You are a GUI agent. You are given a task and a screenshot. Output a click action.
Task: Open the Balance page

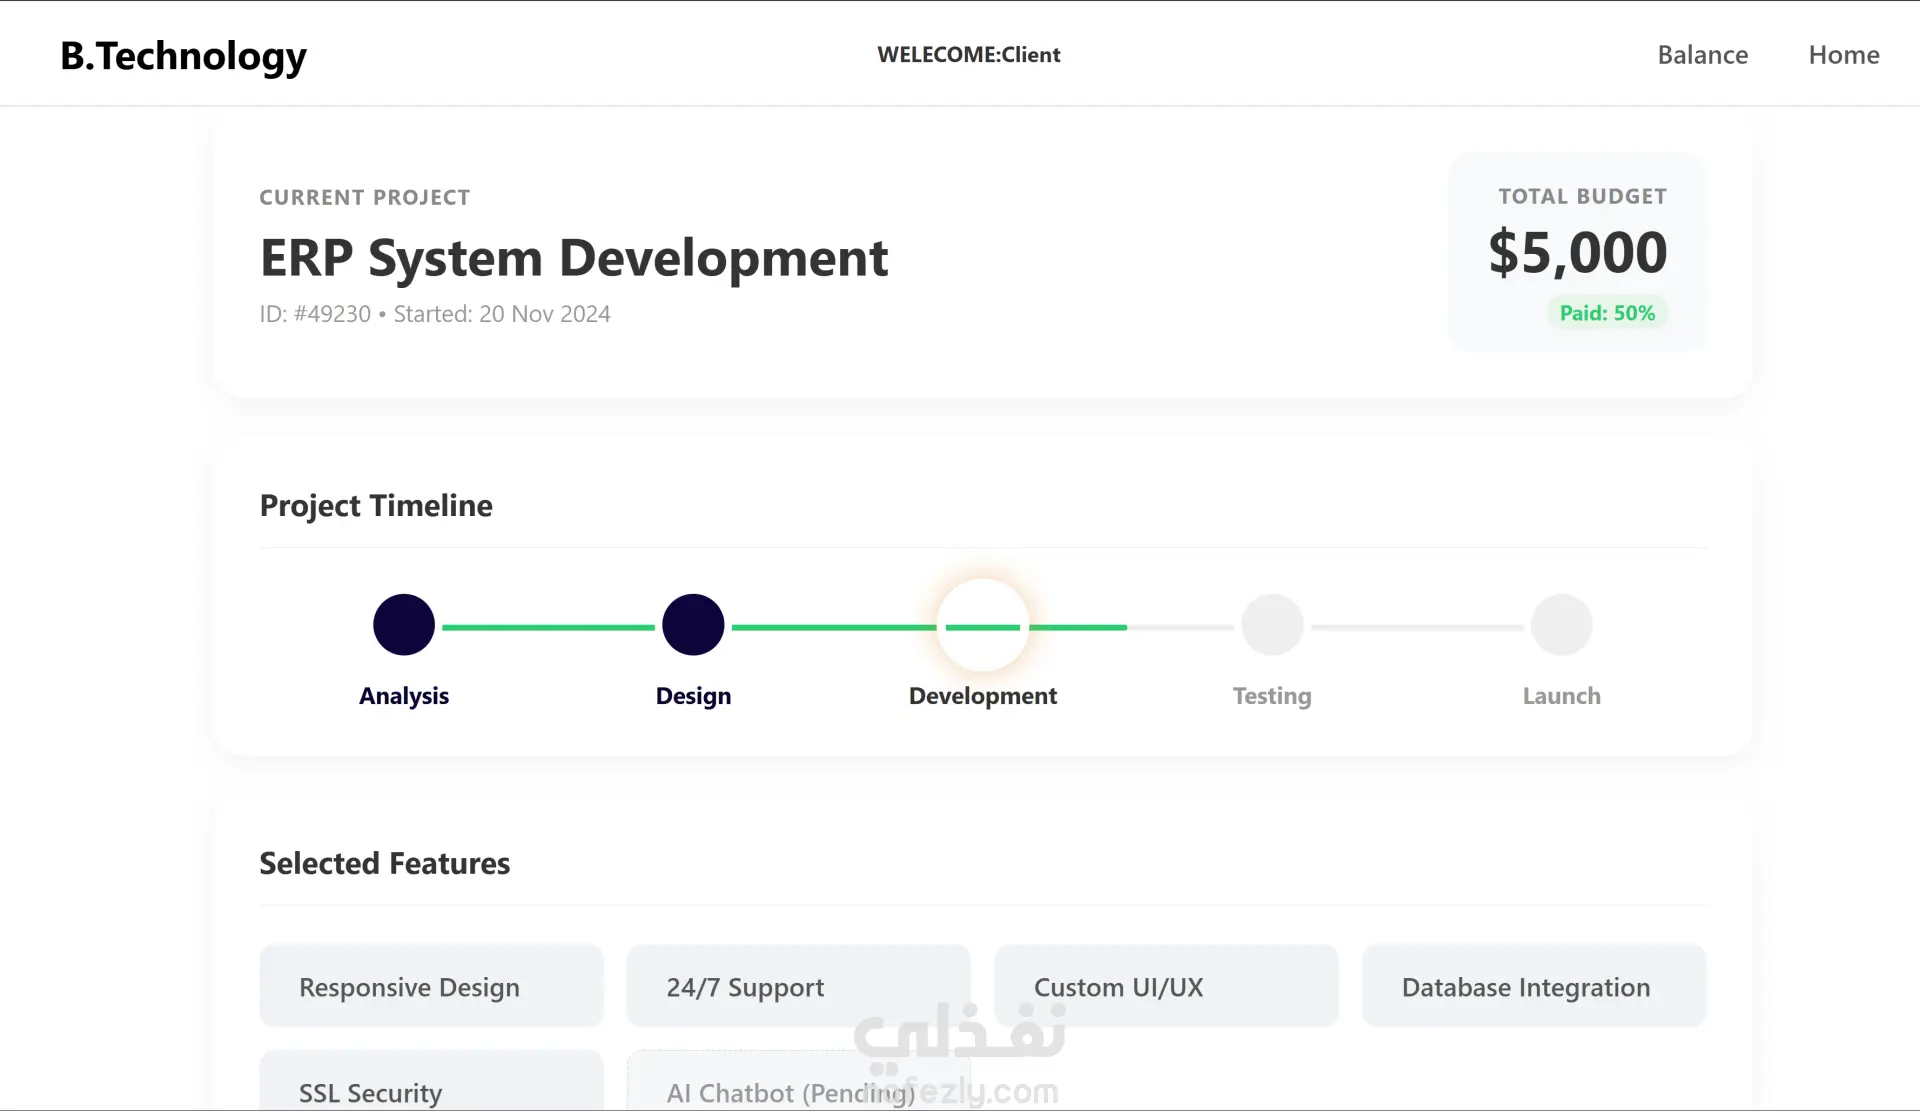[1702, 55]
